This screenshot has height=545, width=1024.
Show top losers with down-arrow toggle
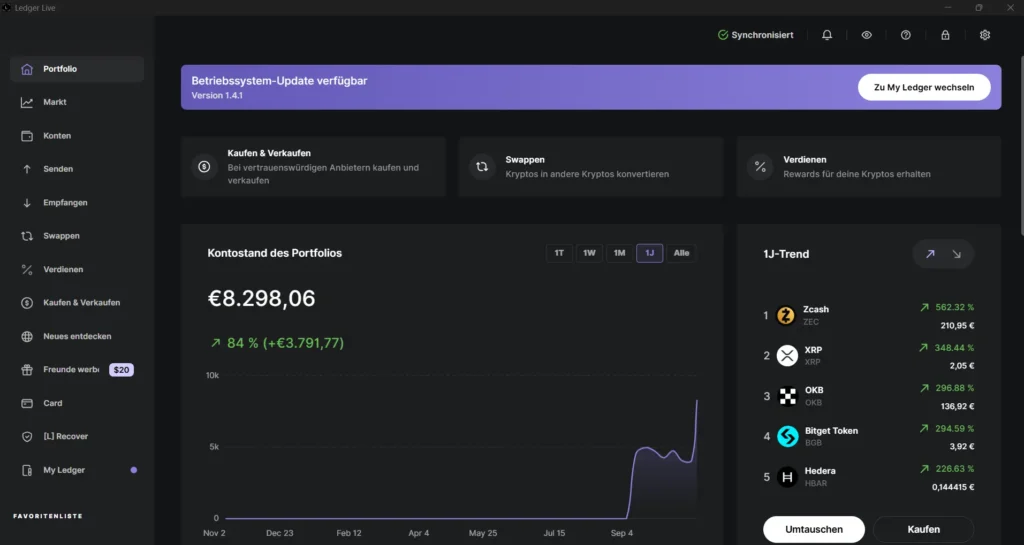coord(957,254)
